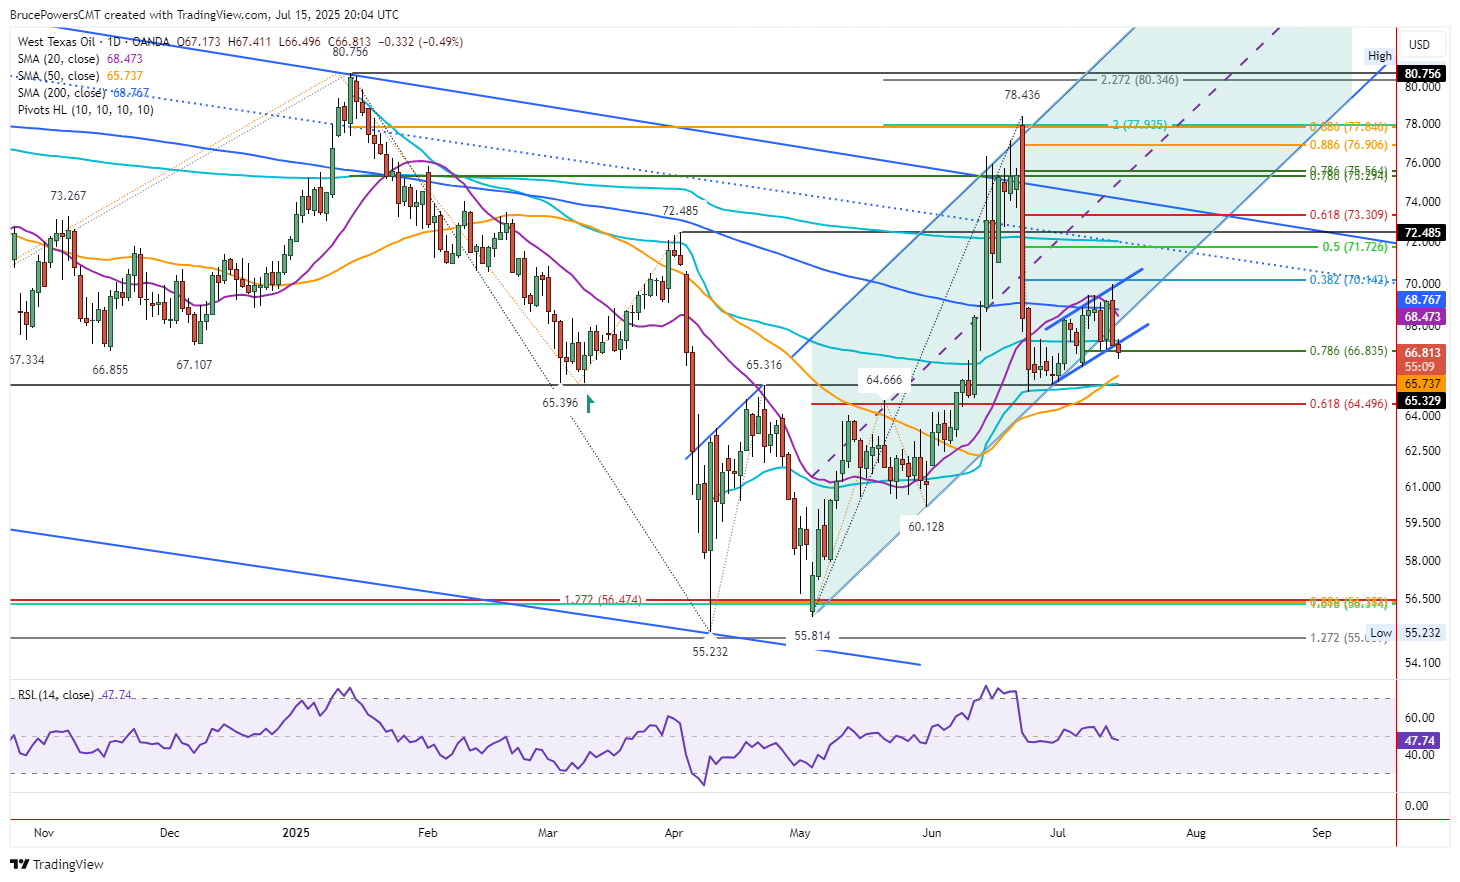Click the 0.618 (73.309) Fibonacci label

[1349, 215]
